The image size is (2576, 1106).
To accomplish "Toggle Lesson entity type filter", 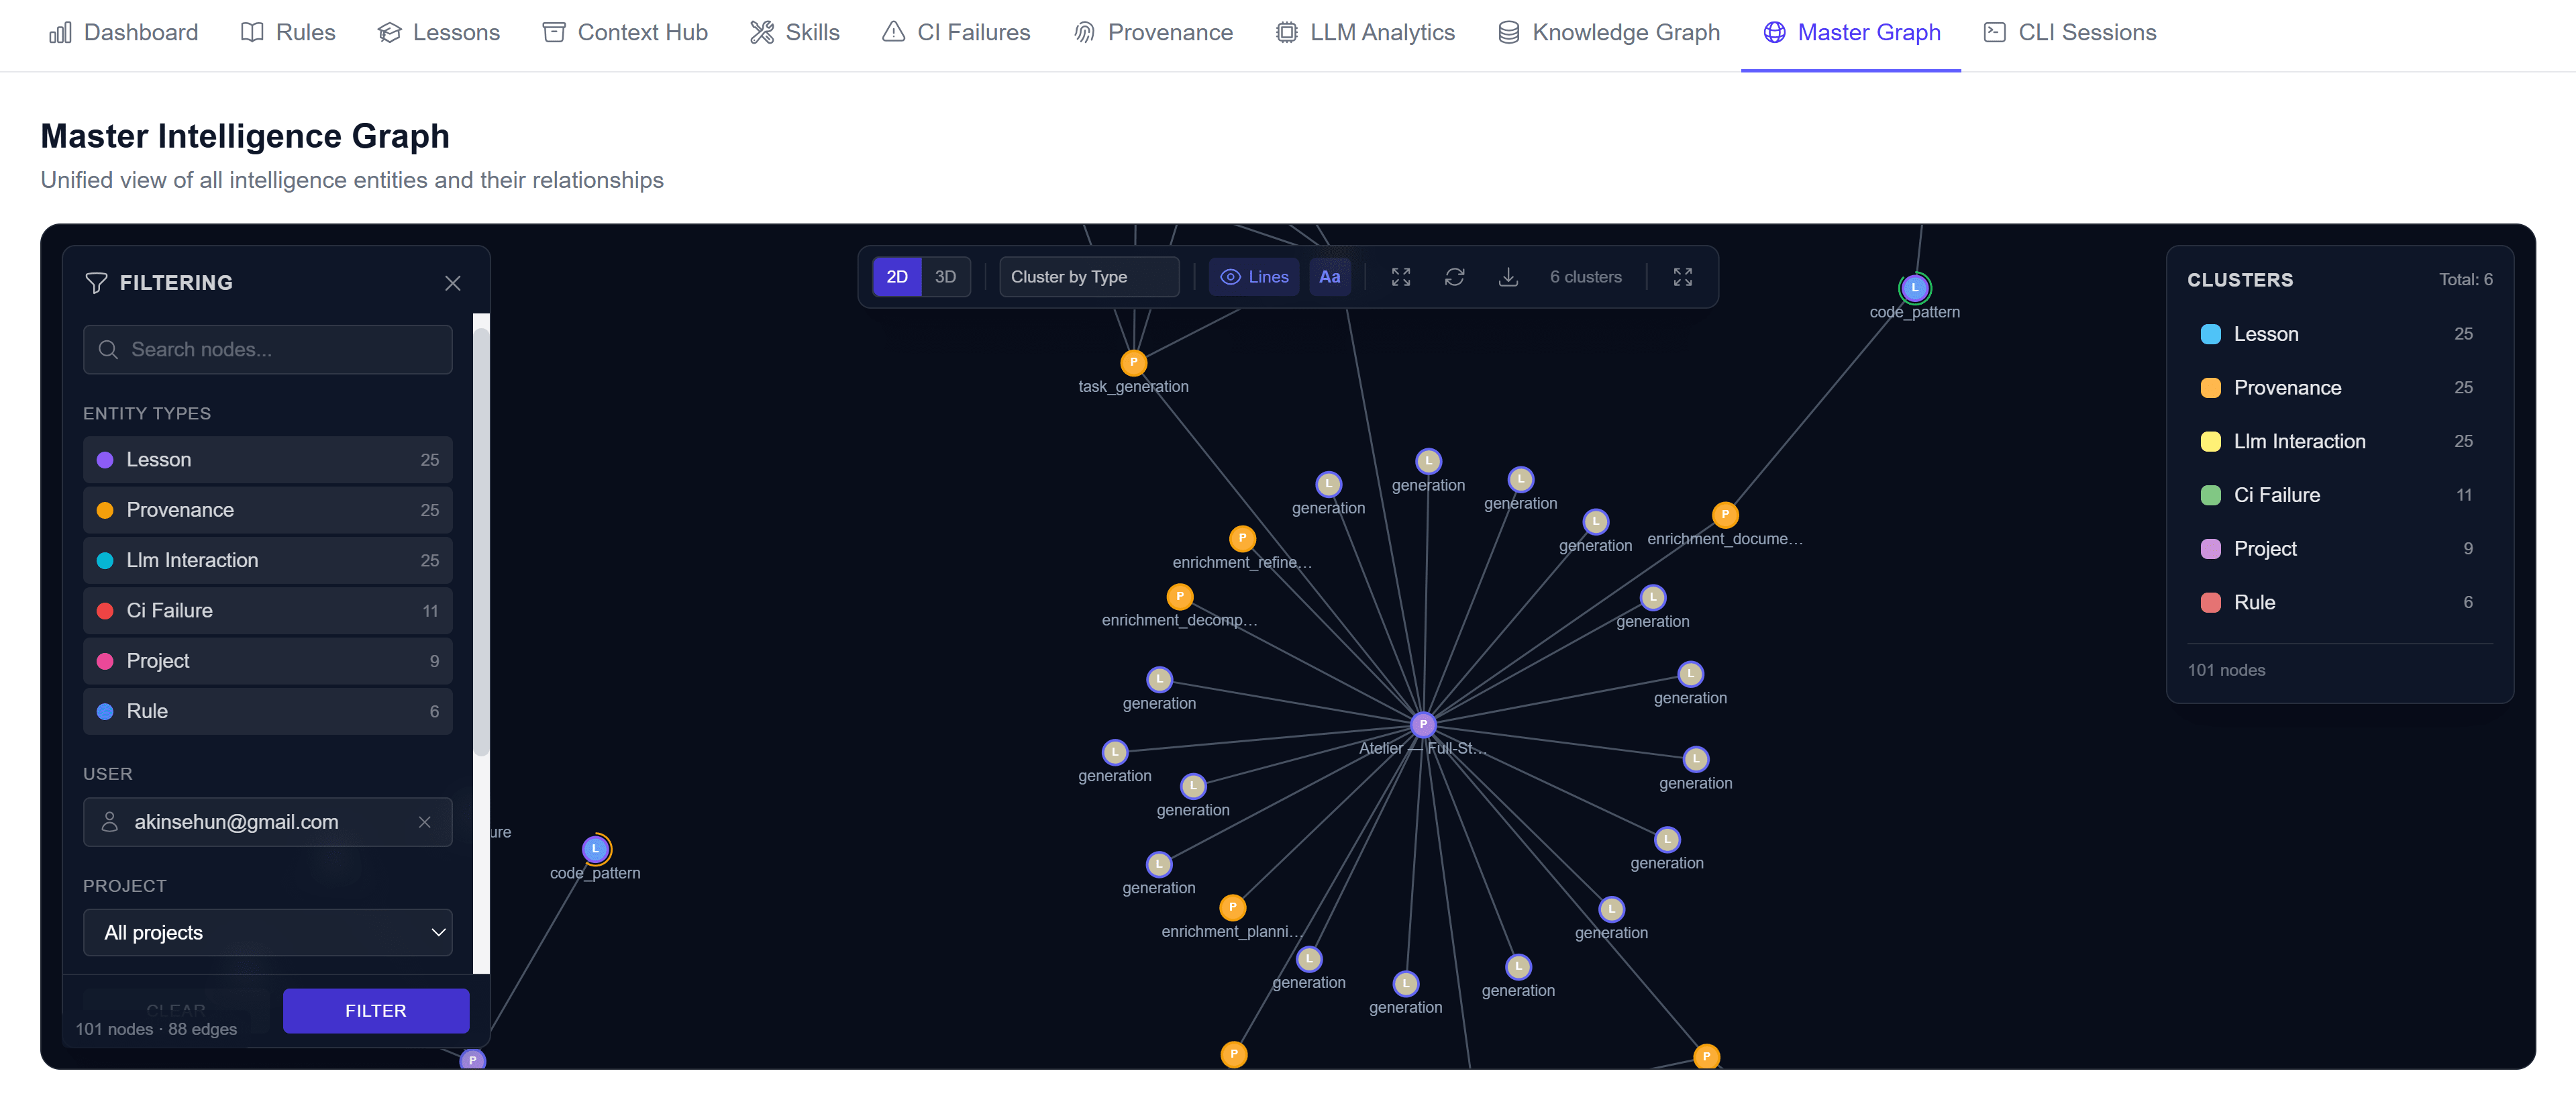I will pyautogui.click(x=268, y=460).
